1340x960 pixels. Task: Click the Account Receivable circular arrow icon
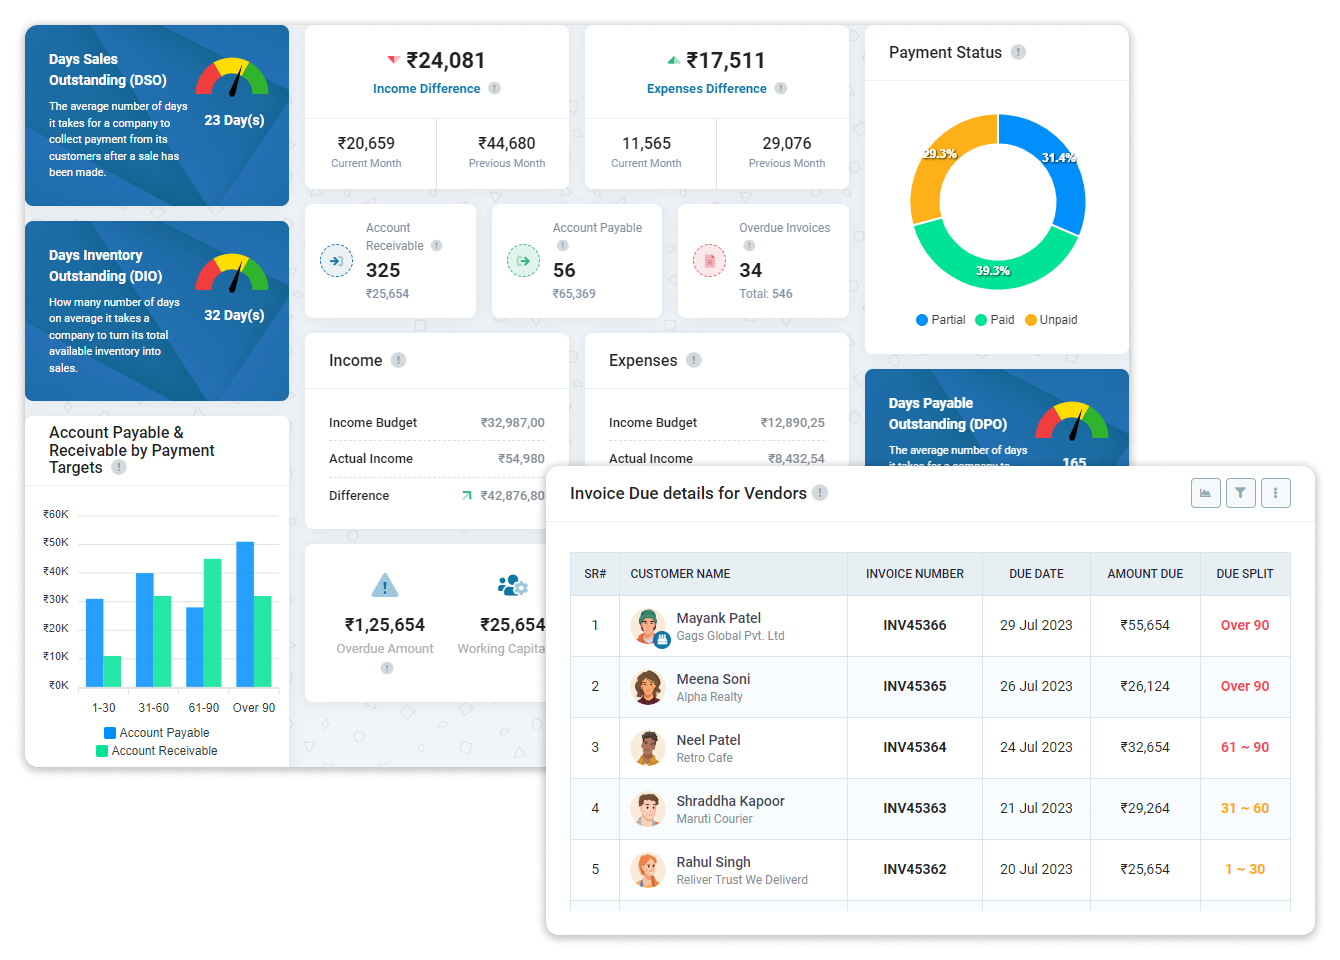(x=337, y=261)
